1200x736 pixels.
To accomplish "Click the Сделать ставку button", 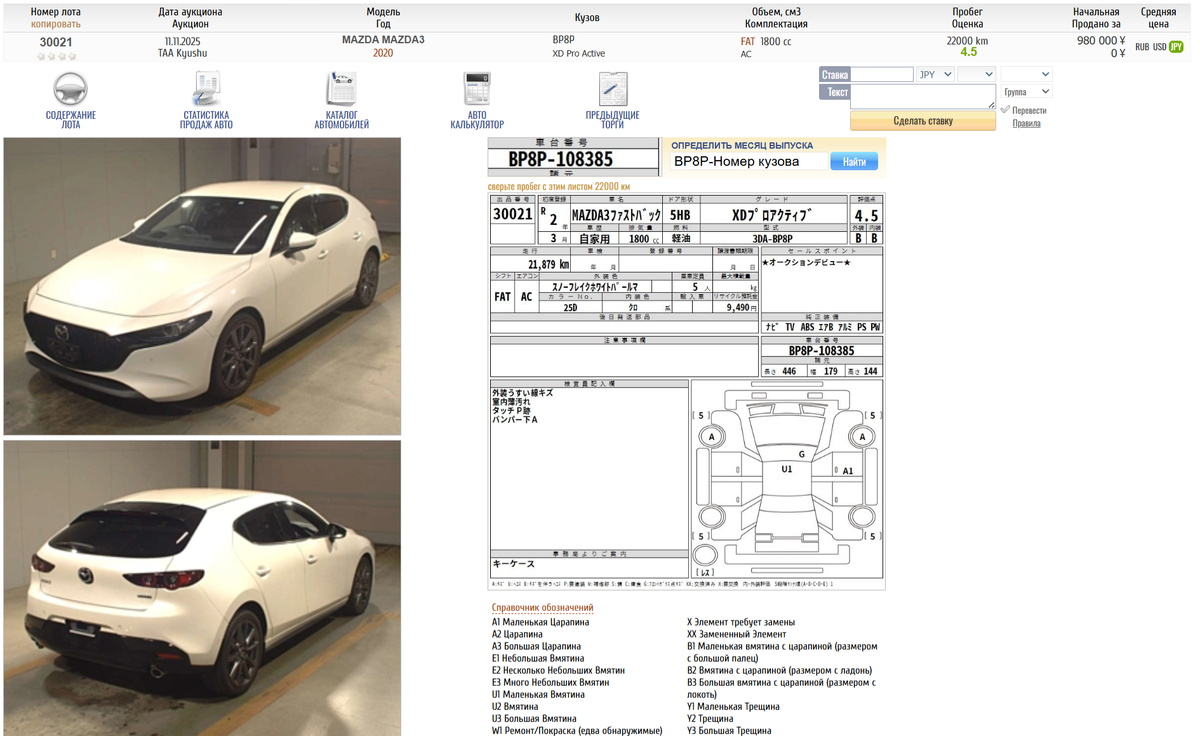I will (x=923, y=121).
